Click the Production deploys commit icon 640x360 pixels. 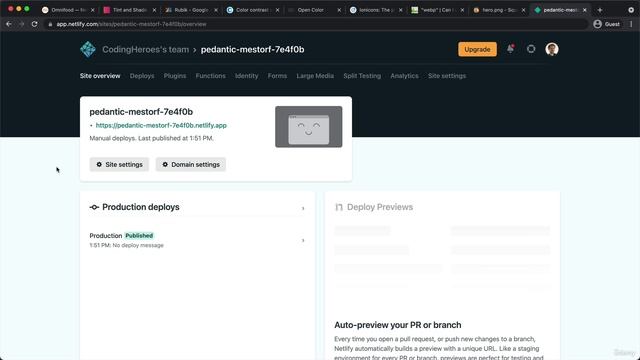94,207
